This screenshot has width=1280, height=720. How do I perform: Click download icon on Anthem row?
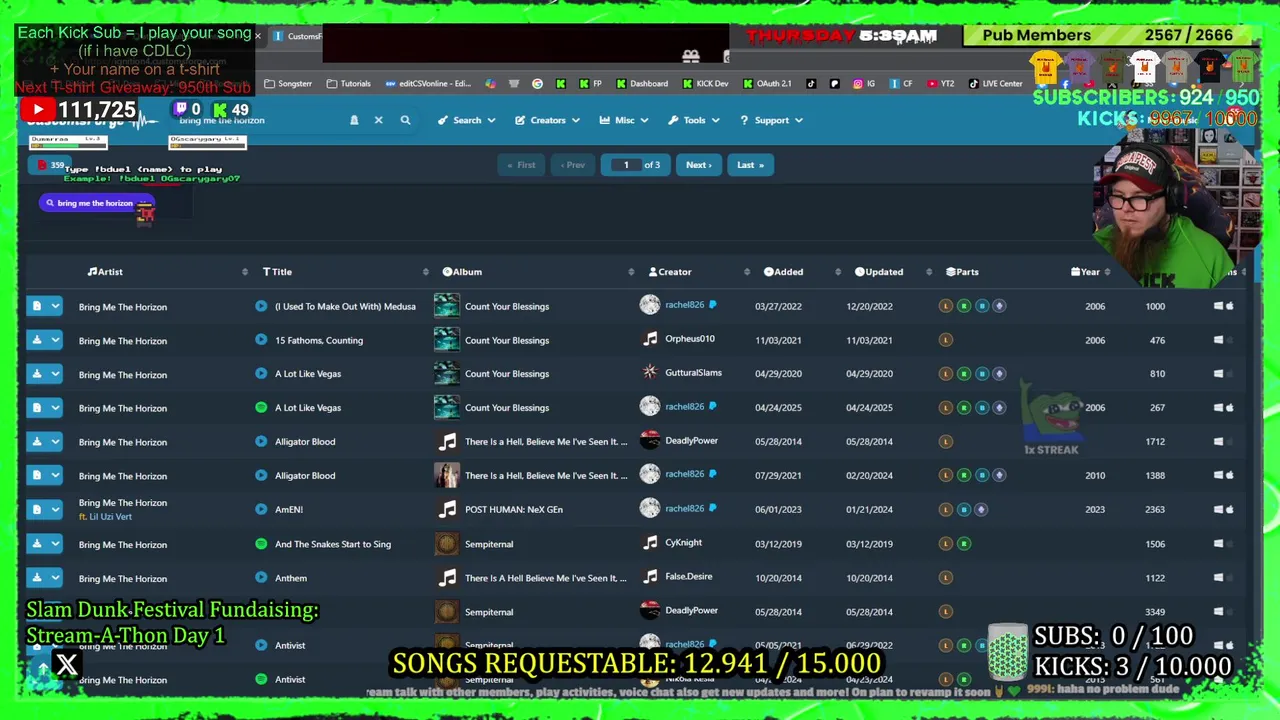37,578
